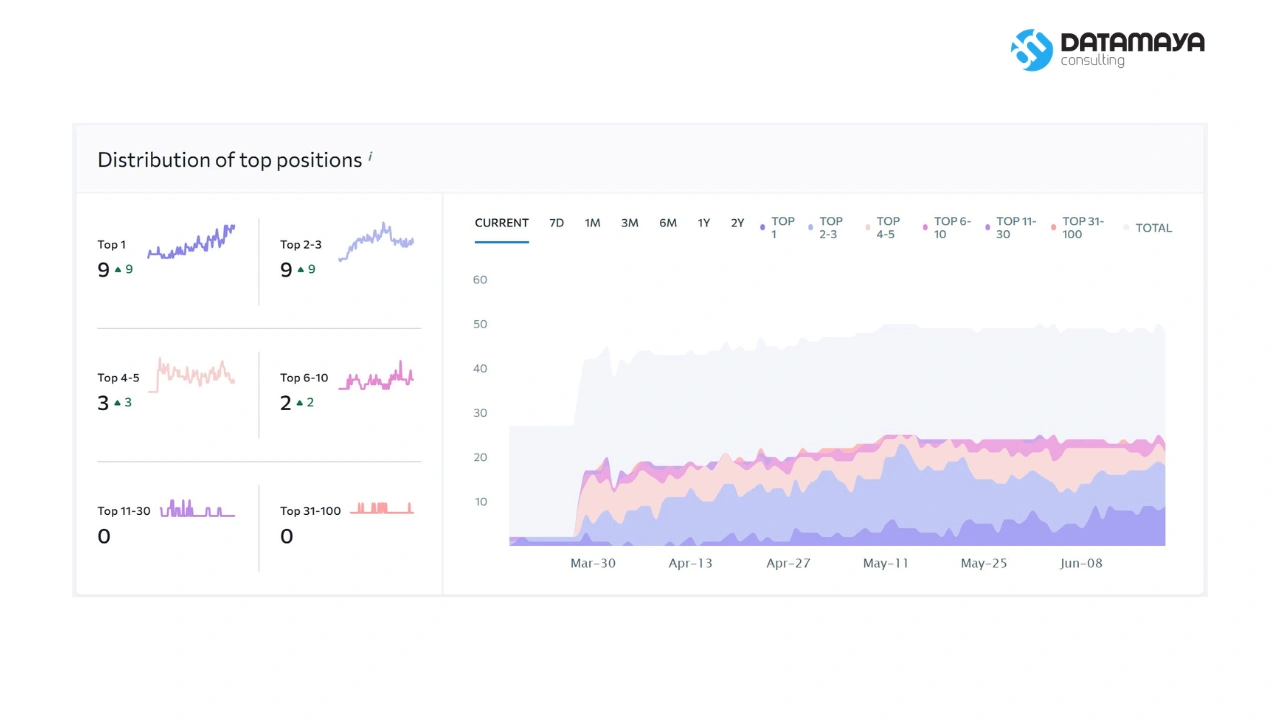
Task: Select the 1M time range
Action: point(593,223)
